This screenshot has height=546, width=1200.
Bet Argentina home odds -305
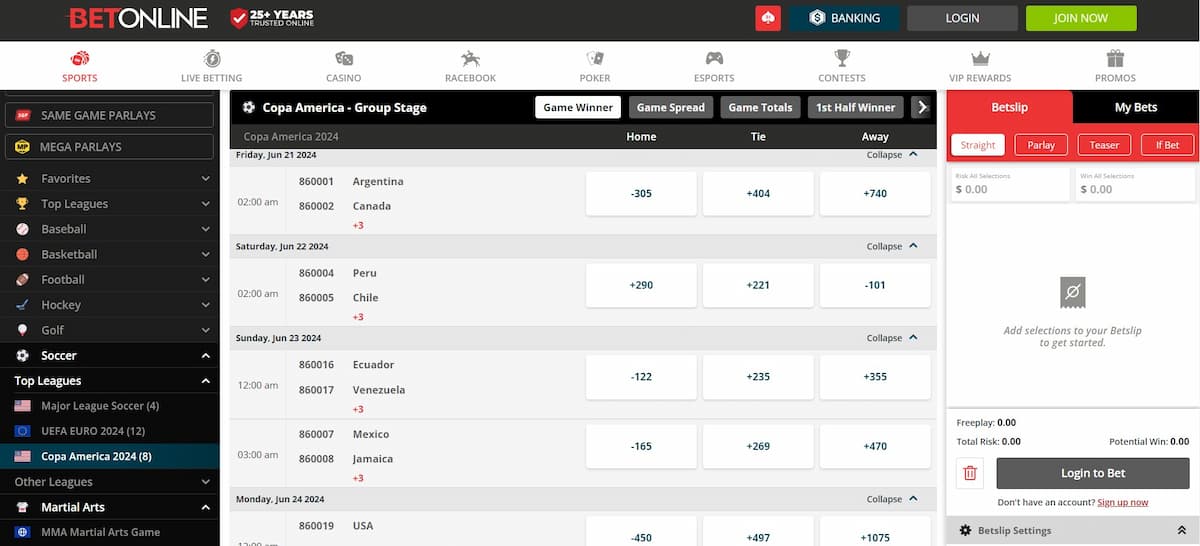(x=641, y=194)
